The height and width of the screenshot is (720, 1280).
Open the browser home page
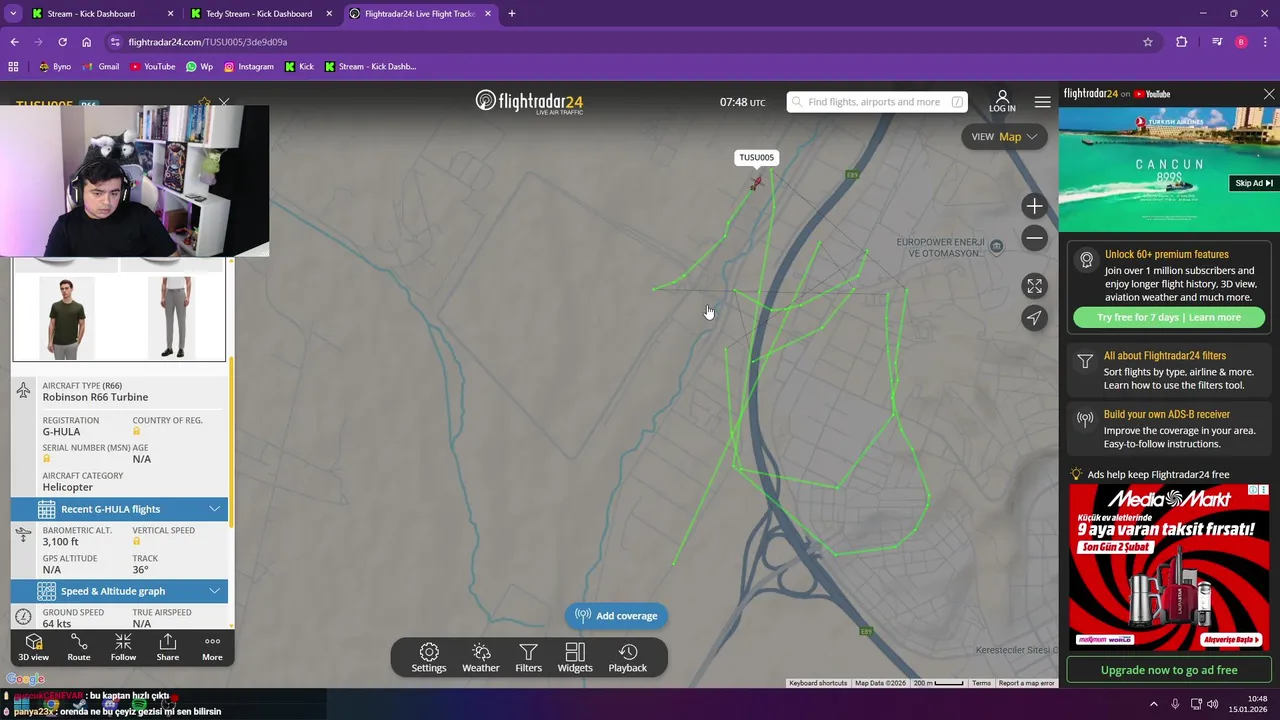tap(86, 42)
